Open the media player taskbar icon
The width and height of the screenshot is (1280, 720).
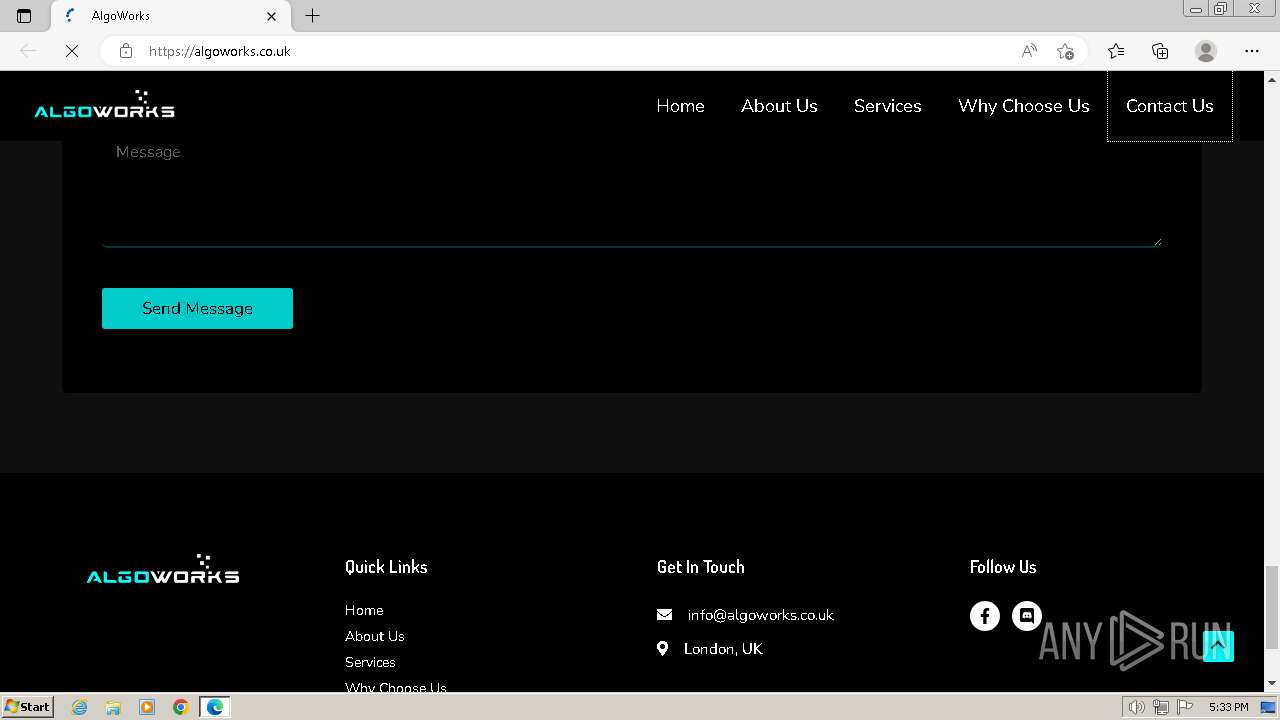[147, 707]
